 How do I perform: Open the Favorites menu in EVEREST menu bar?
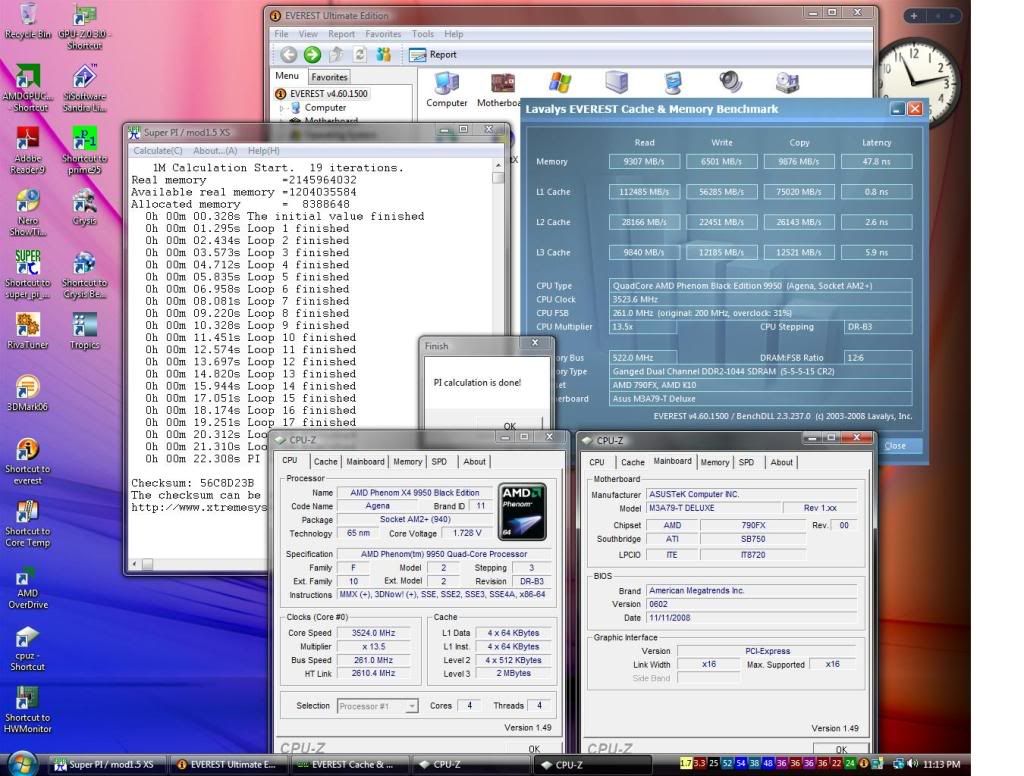click(383, 34)
